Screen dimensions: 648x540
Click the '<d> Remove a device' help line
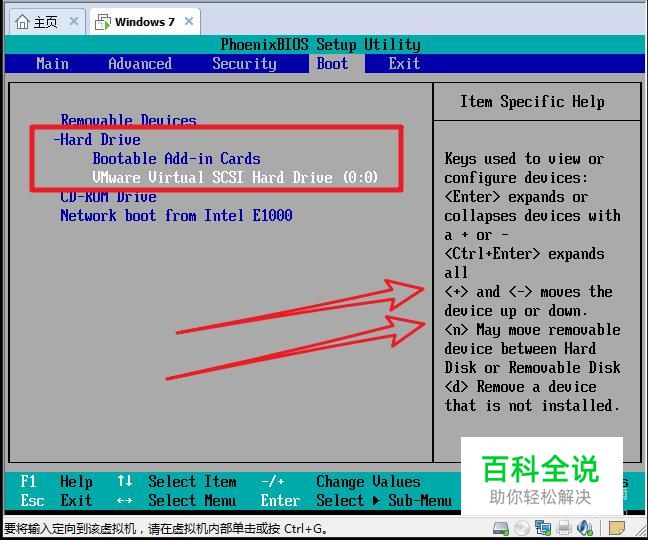coord(520,387)
